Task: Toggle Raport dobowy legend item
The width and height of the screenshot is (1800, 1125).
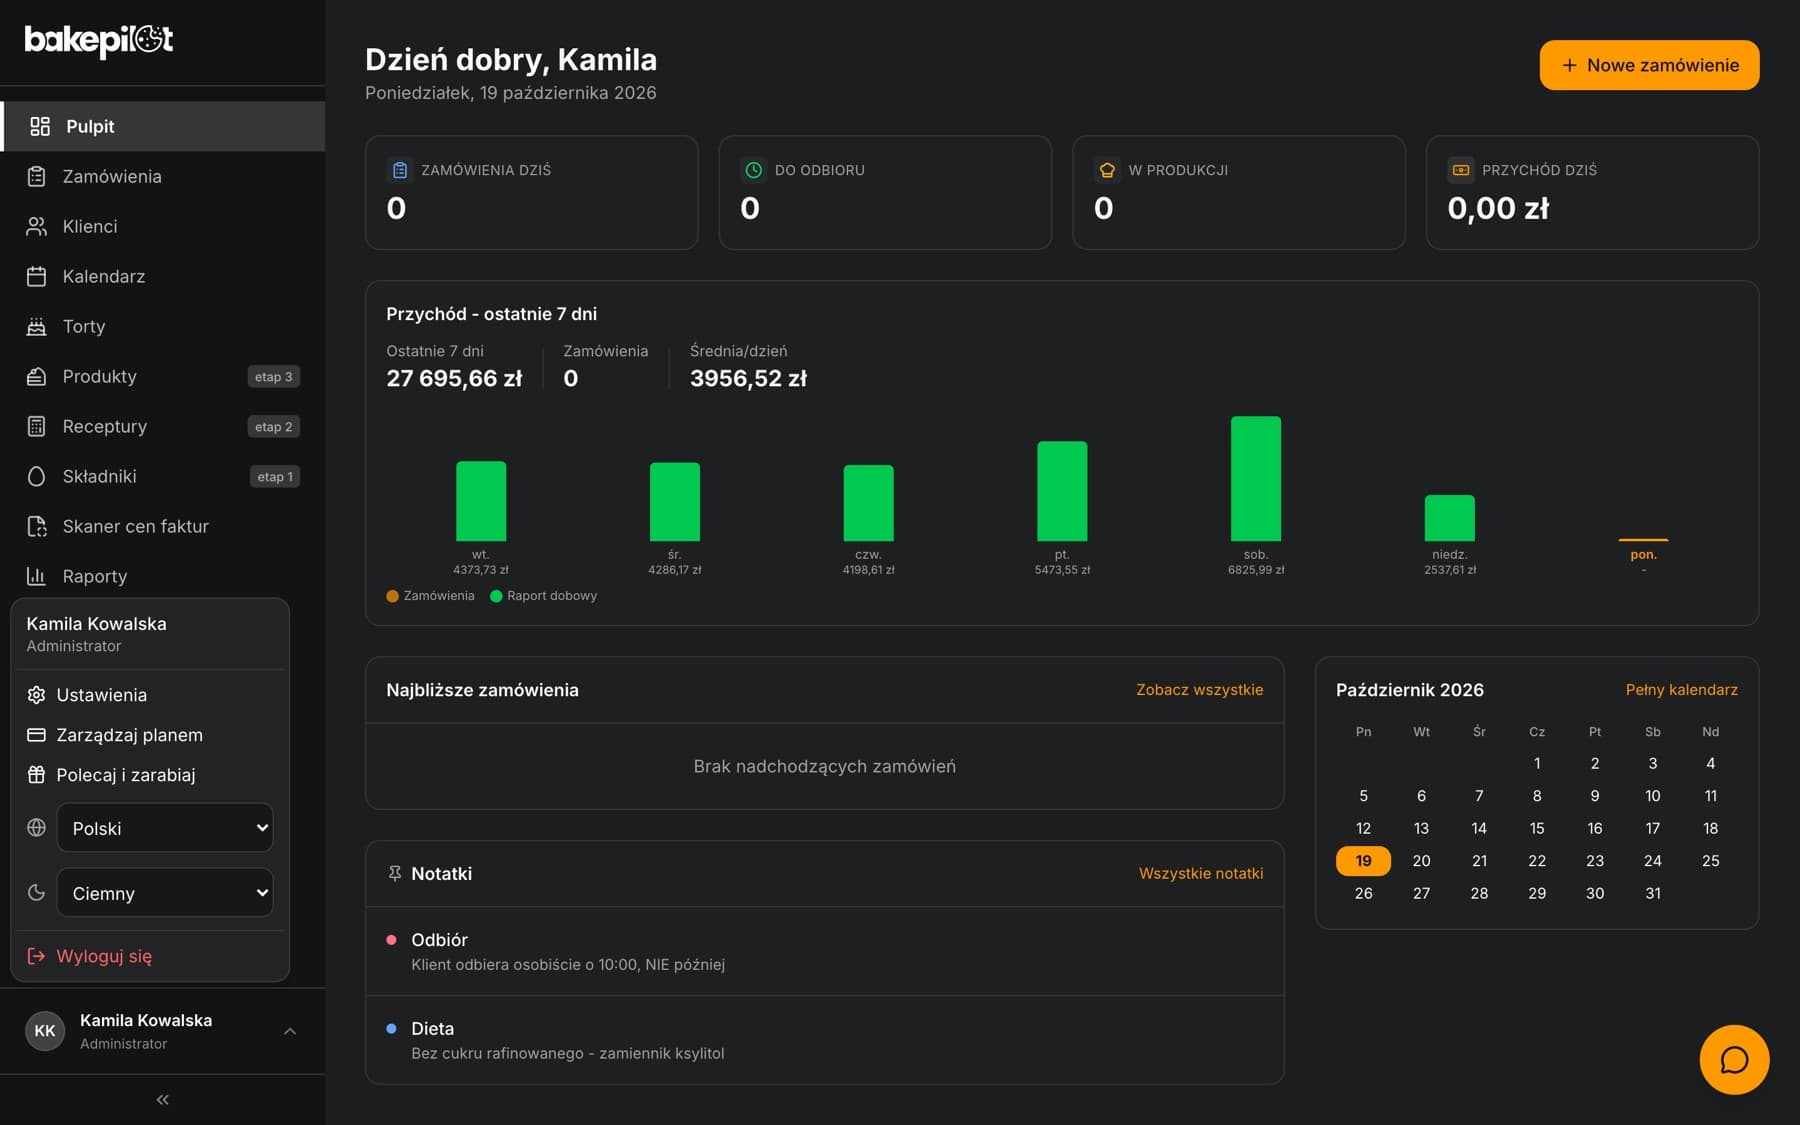Action: 543,596
